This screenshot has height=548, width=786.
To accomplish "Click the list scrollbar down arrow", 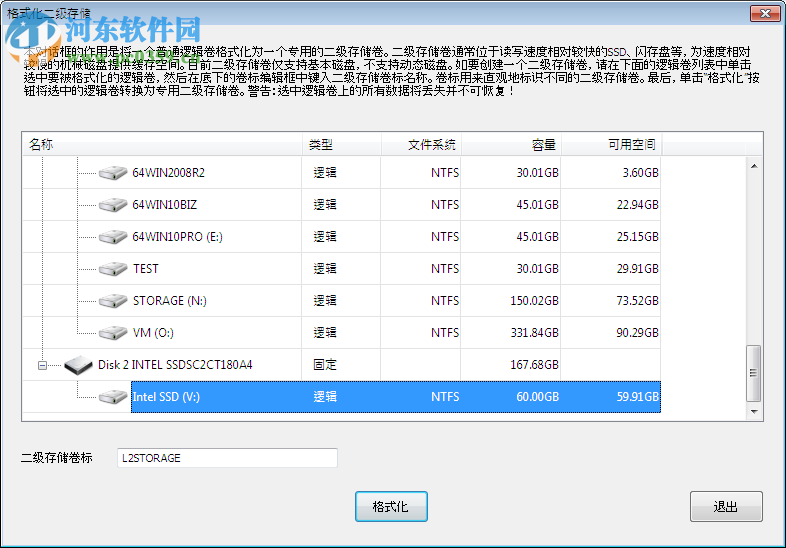I will (754, 412).
